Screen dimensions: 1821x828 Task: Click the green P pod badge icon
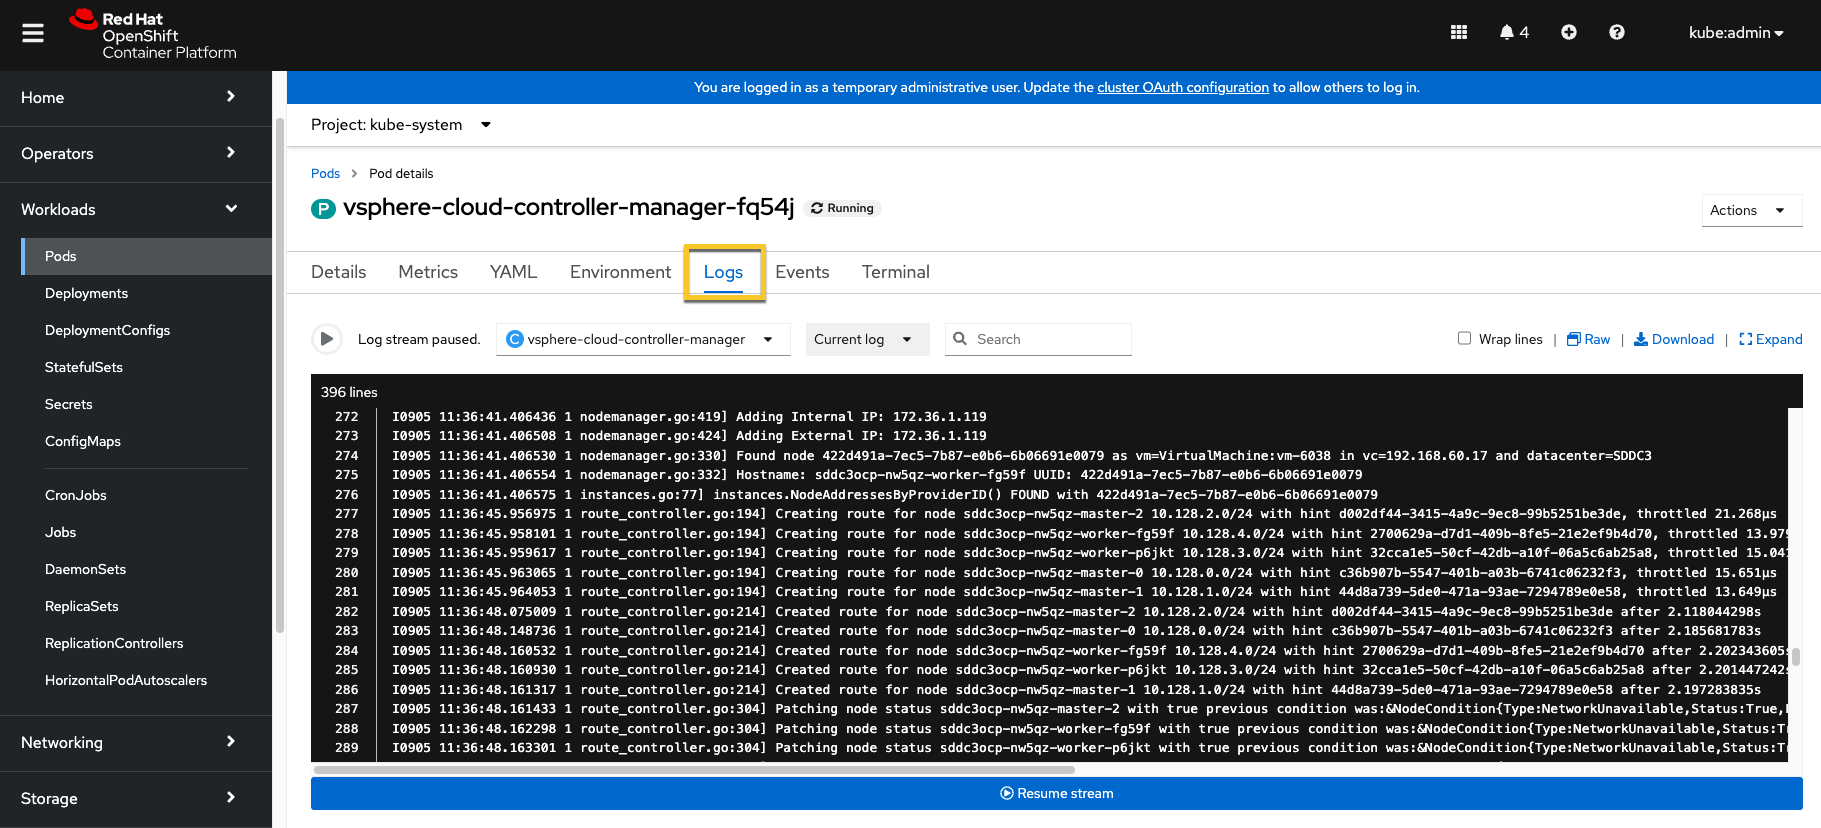[x=323, y=208]
